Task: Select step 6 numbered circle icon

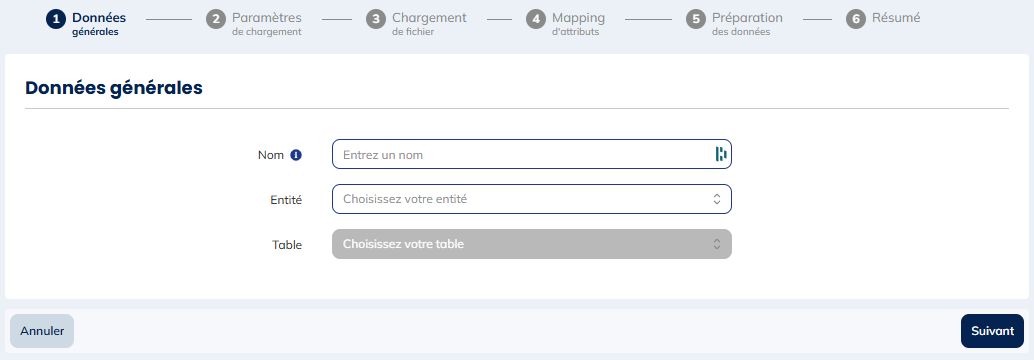Action: click(856, 19)
